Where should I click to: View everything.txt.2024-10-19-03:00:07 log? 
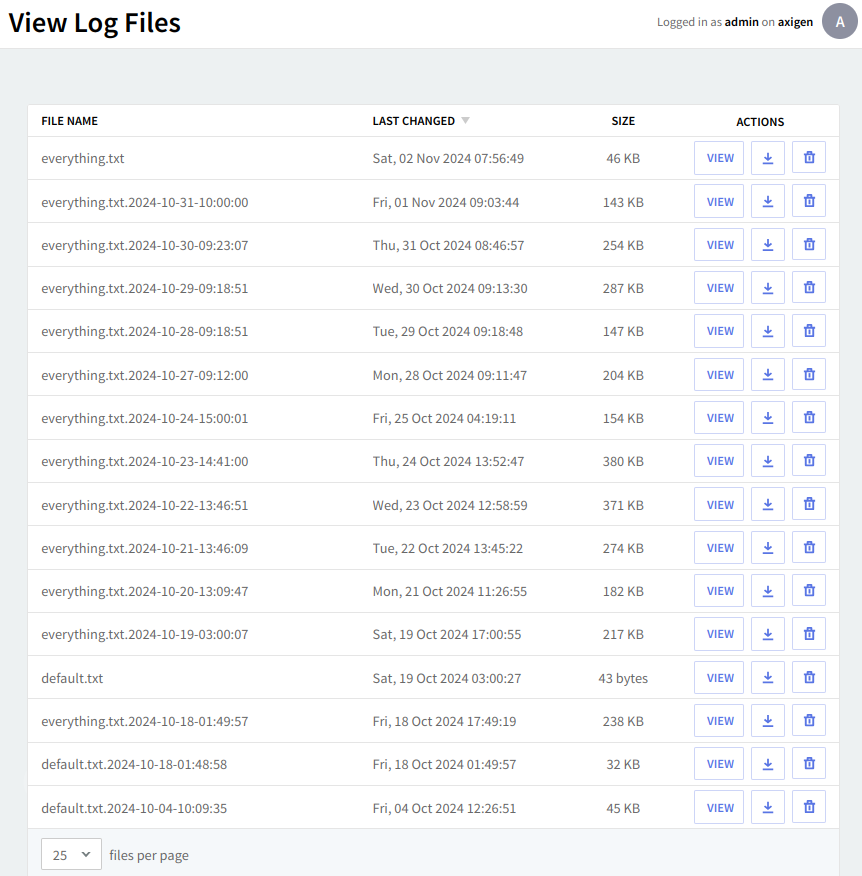[720, 634]
